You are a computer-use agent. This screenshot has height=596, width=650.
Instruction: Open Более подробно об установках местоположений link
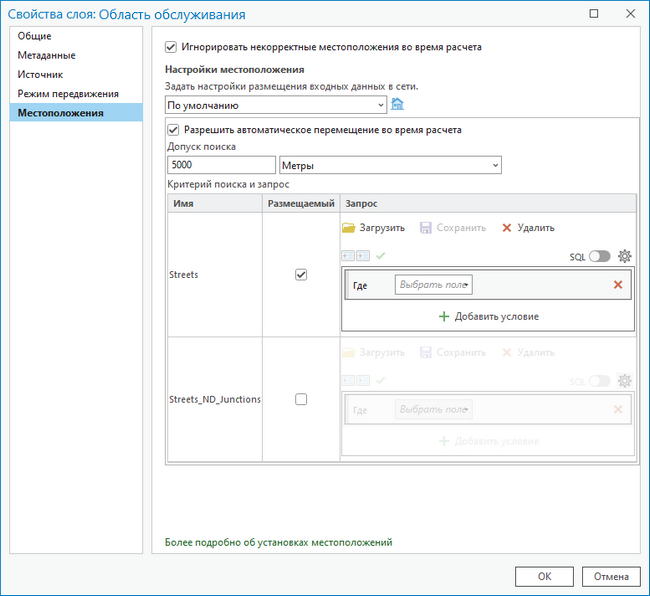(278, 542)
